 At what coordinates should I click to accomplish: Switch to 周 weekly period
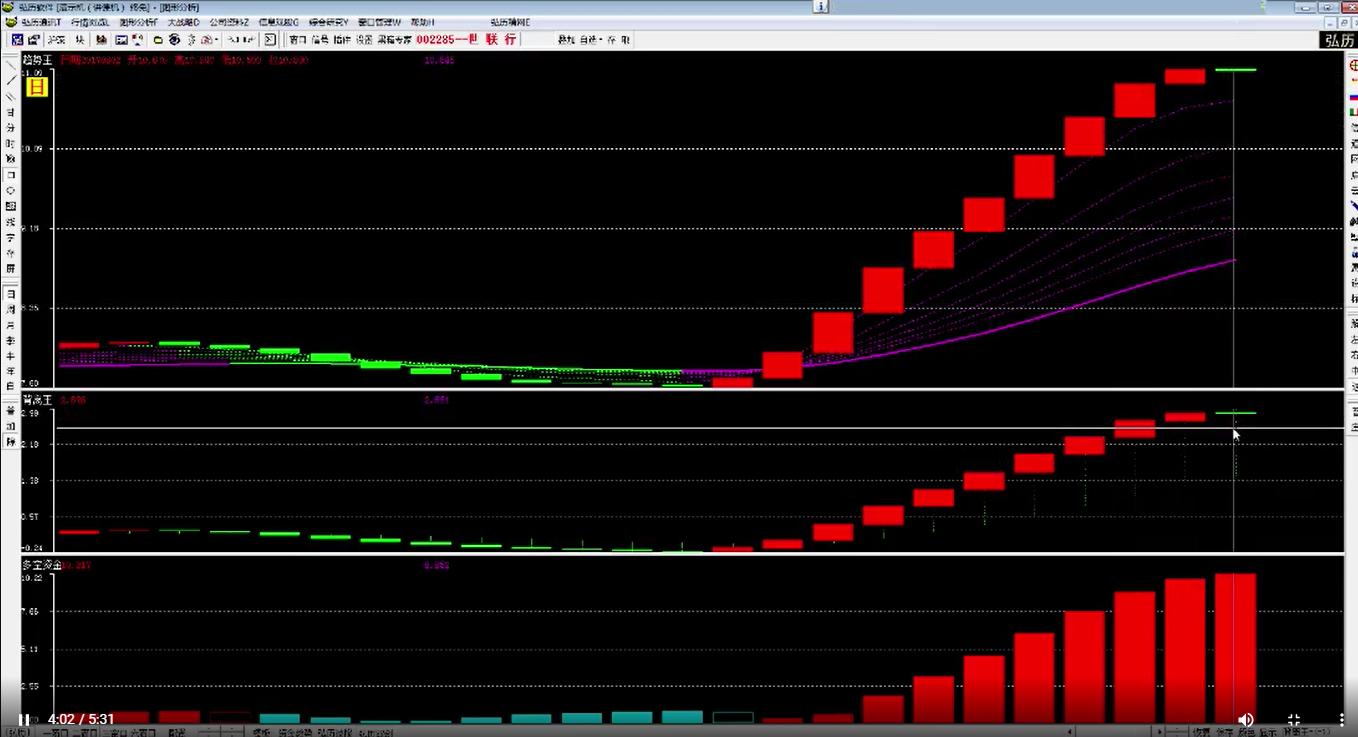click(x=11, y=310)
